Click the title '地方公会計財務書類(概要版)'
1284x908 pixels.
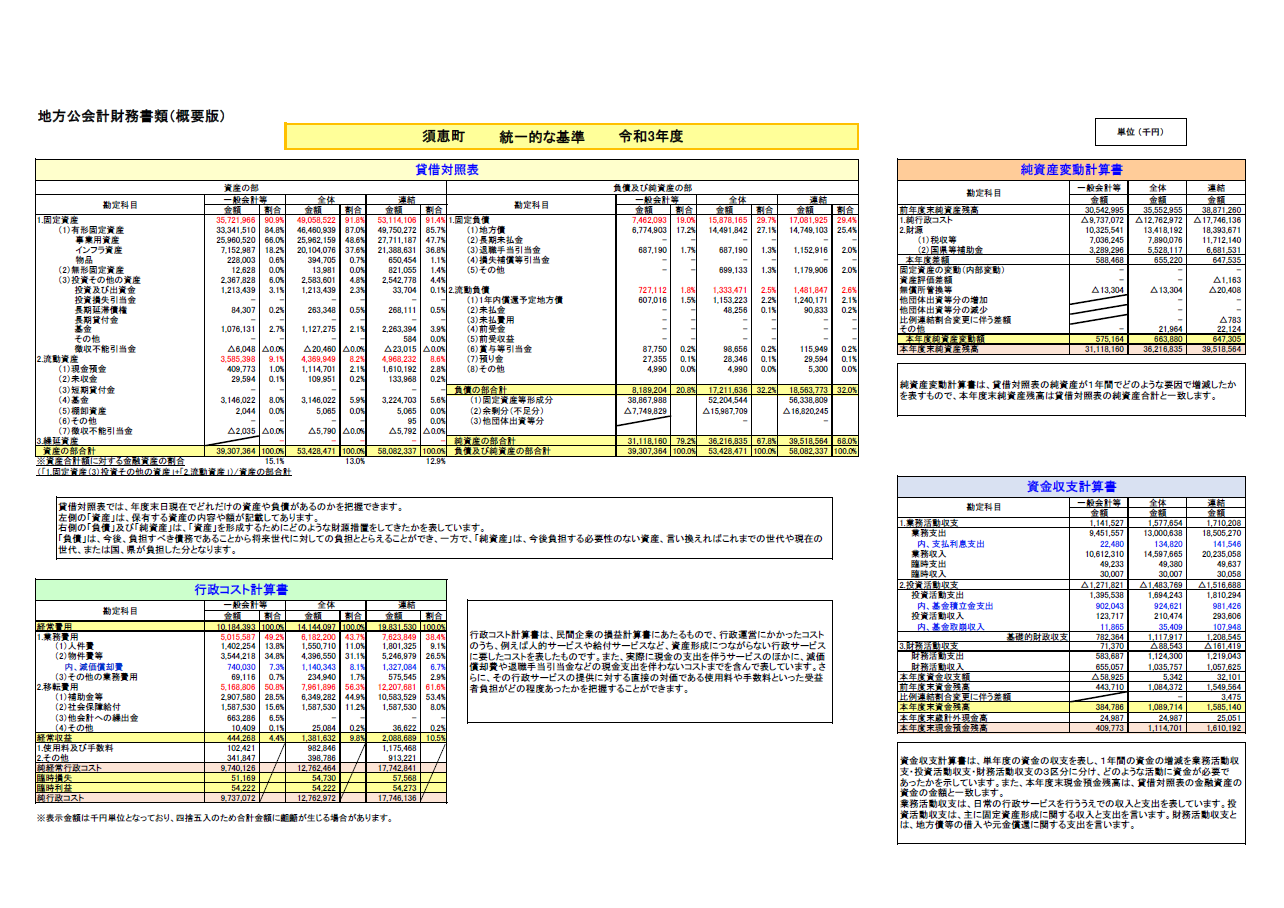[131, 116]
